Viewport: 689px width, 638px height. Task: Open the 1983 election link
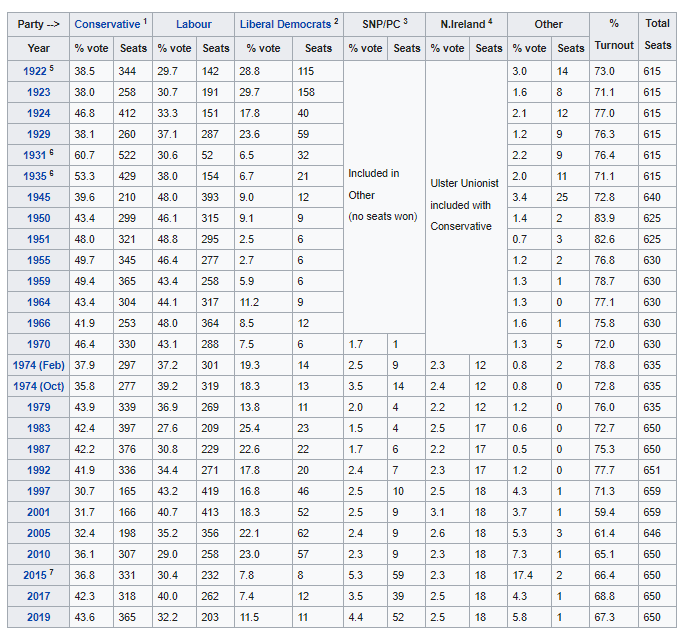(39, 428)
